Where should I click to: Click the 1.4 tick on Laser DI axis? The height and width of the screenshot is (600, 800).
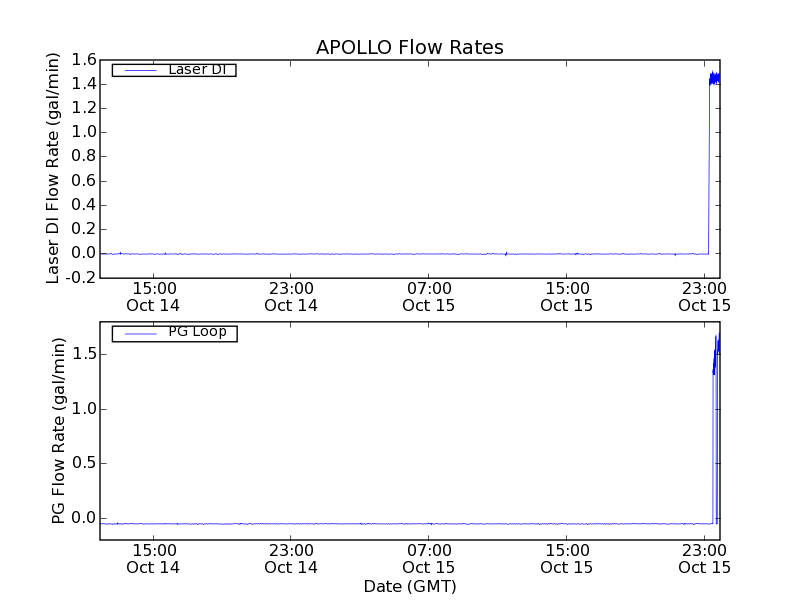(84, 84)
